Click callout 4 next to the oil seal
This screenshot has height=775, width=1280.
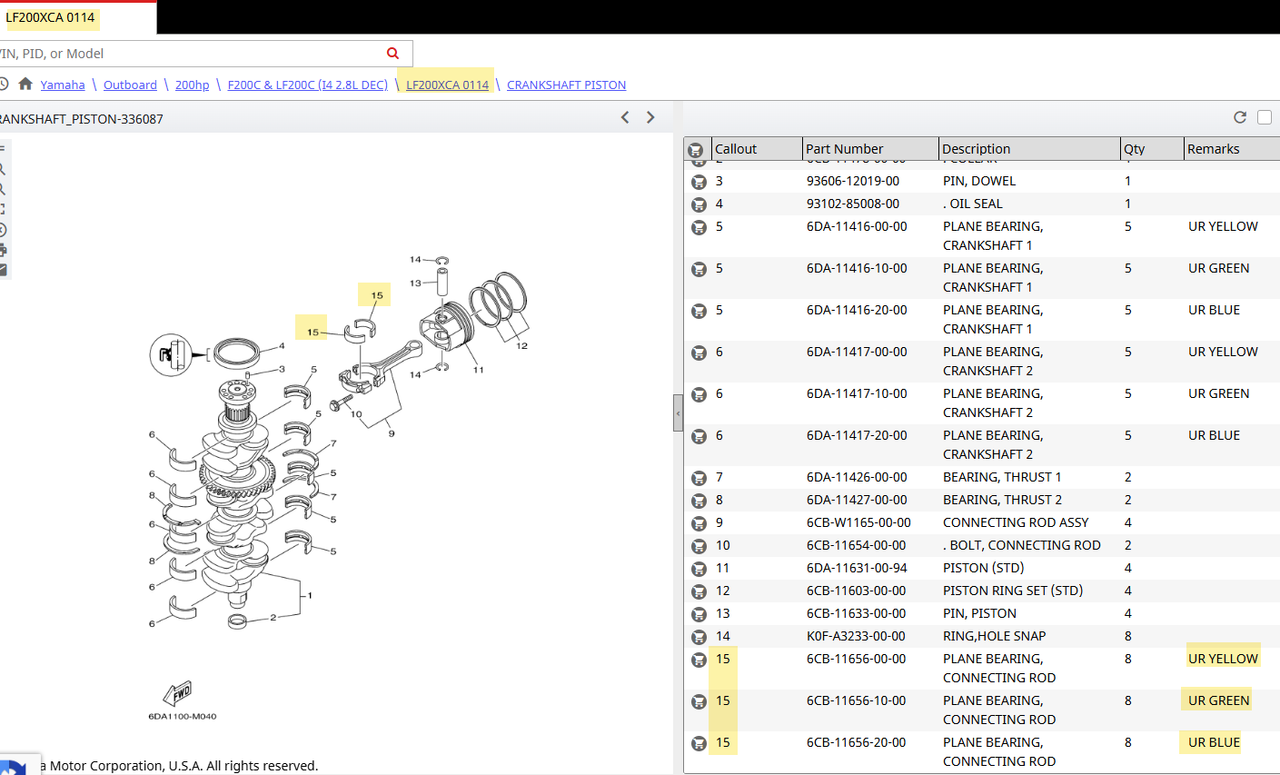pyautogui.click(x=282, y=346)
